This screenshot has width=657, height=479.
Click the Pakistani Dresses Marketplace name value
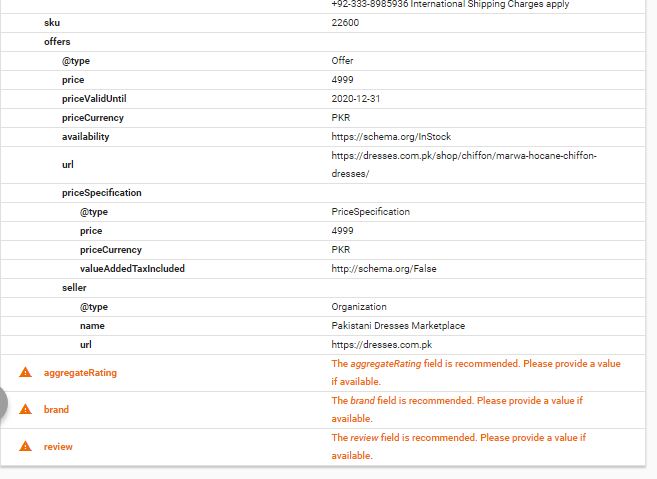coord(398,326)
